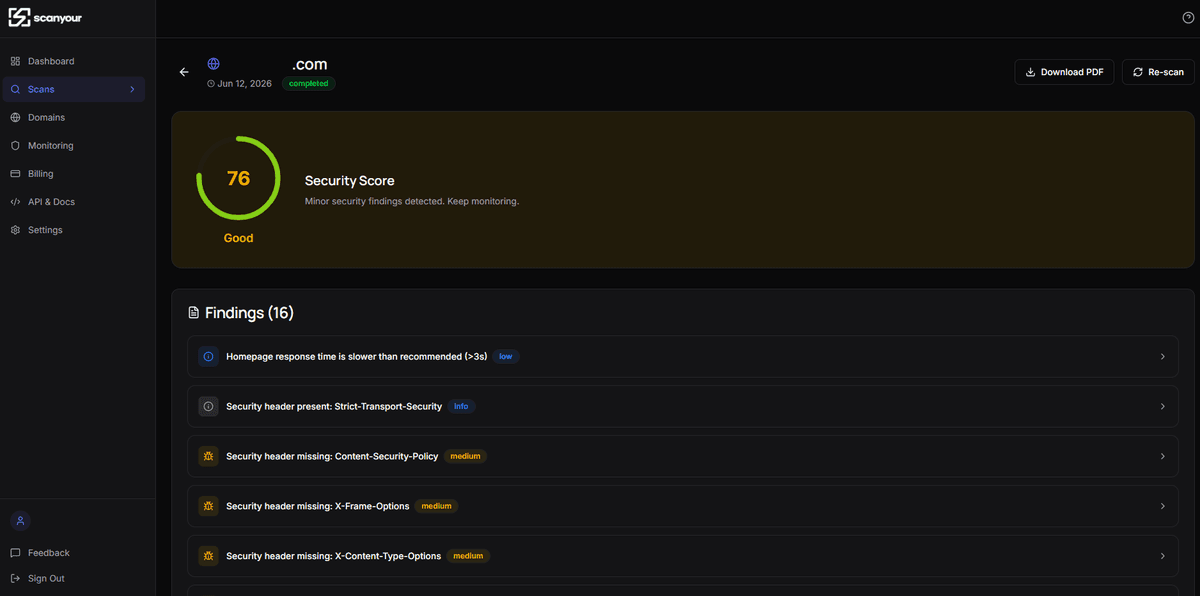Go to Domains page

[x=73, y=117]
